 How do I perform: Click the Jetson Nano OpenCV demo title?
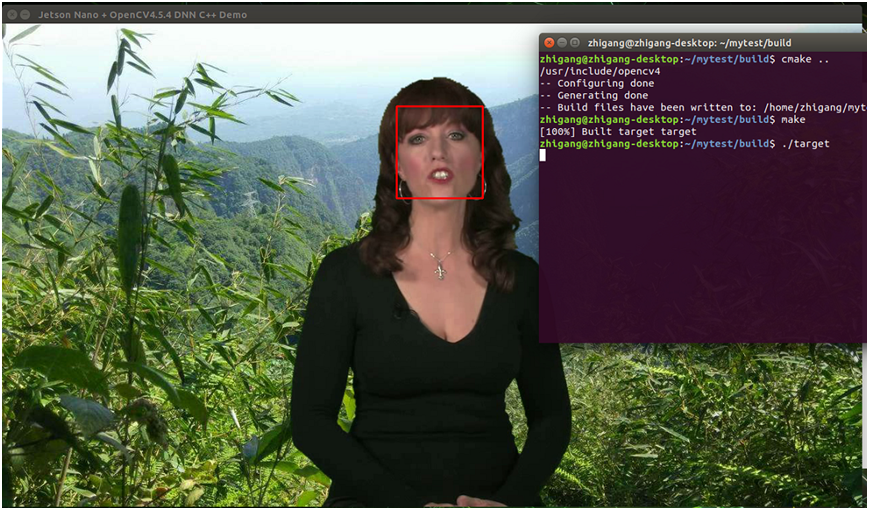point(142,15)
